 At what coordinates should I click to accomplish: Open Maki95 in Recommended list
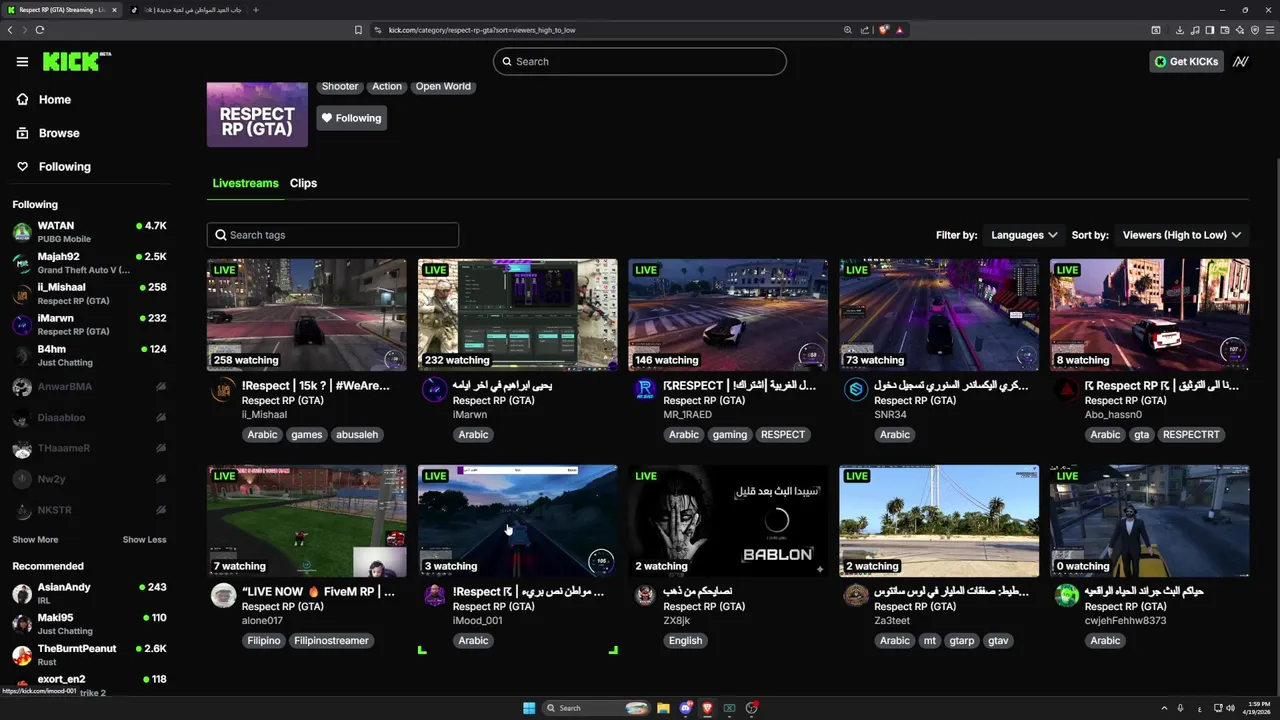(x=88, y=624)
